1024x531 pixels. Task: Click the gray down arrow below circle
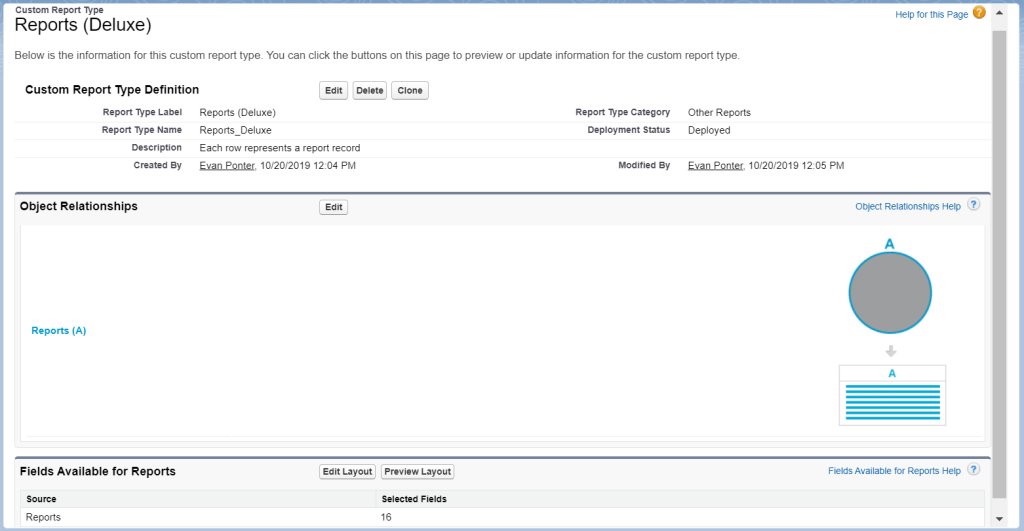891,351
